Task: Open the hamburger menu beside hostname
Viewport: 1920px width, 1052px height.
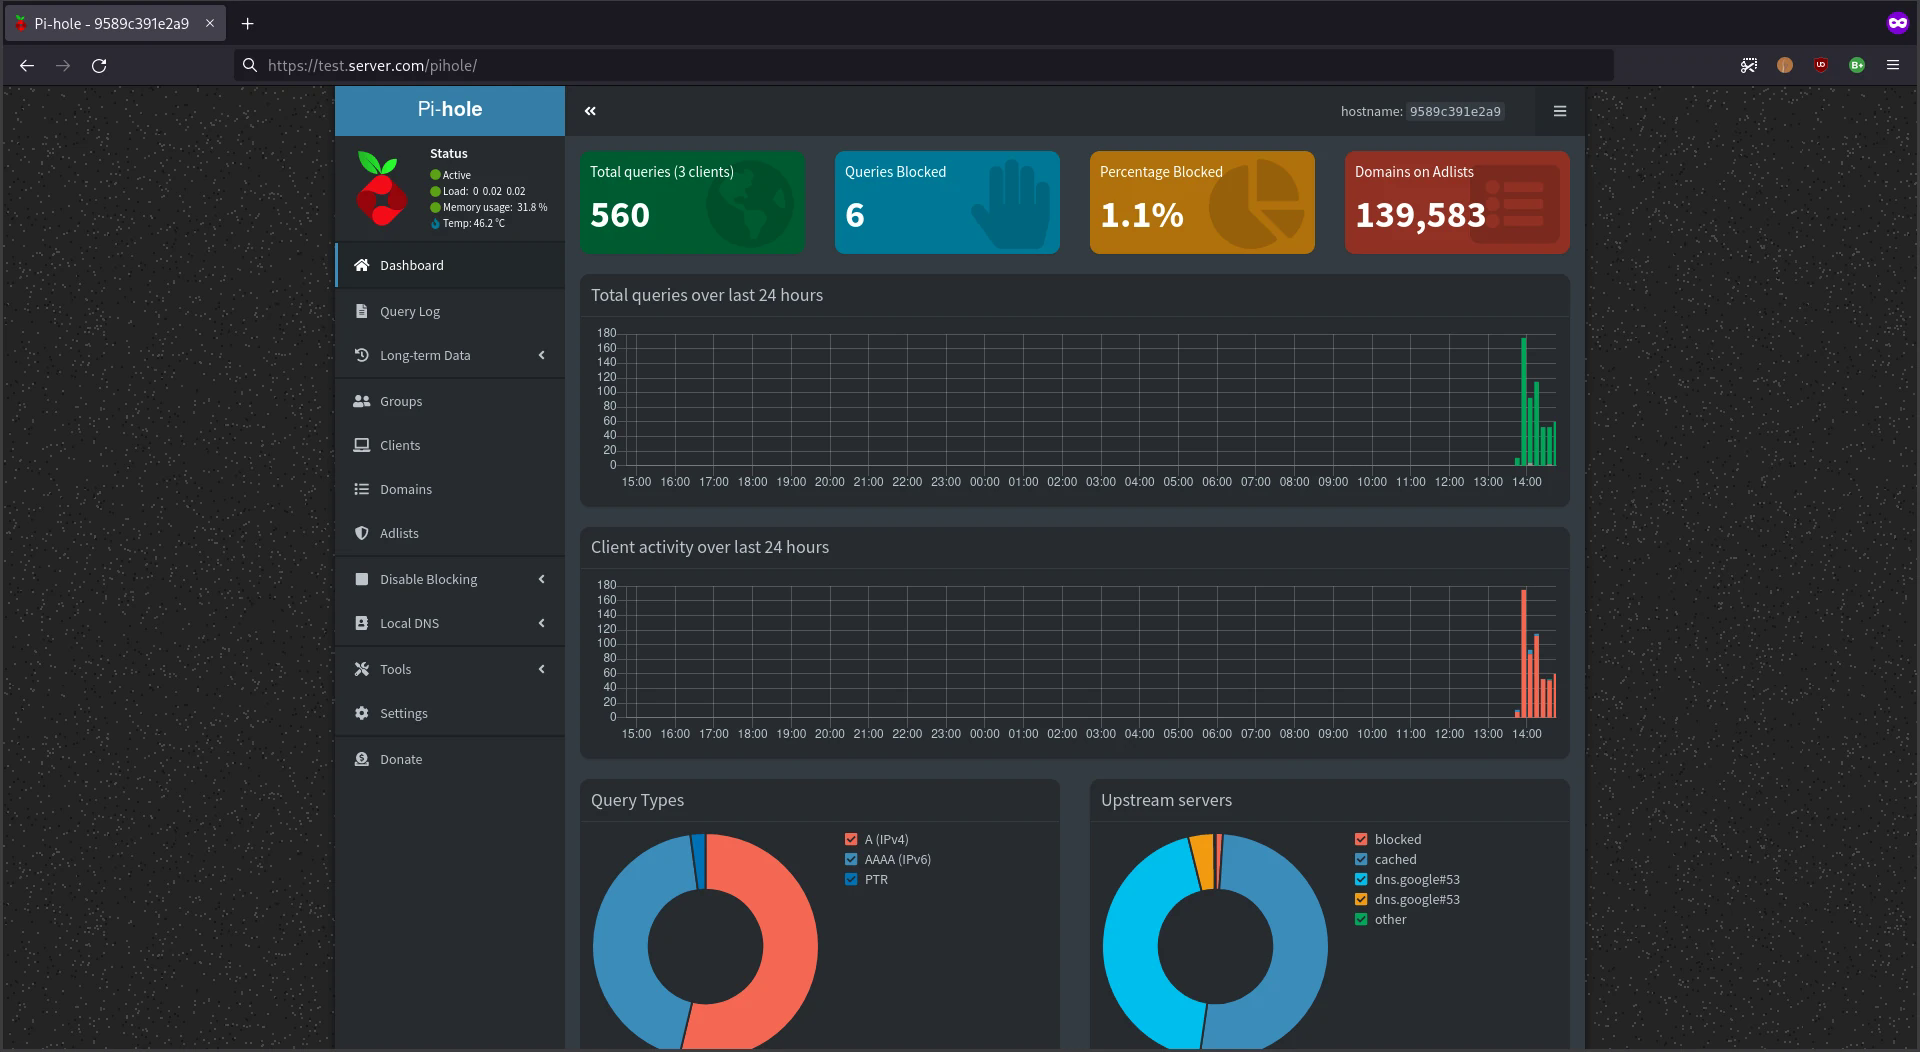Action: tap(1559, 111)
